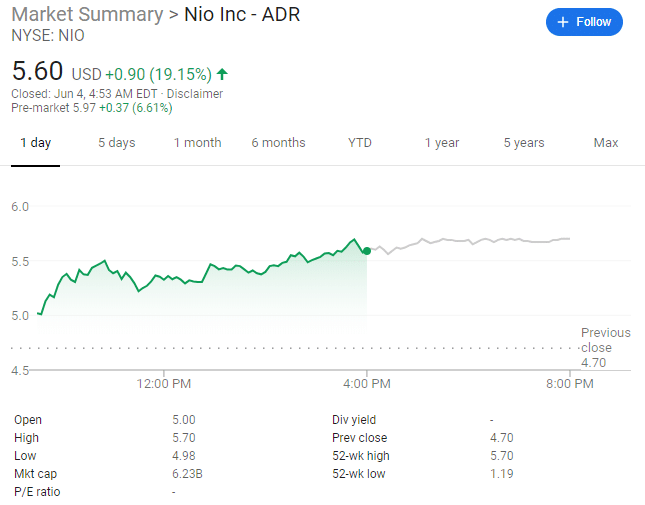Click the 52-wk high value
The width and height of the screenshot is (645, 505).
502,456
